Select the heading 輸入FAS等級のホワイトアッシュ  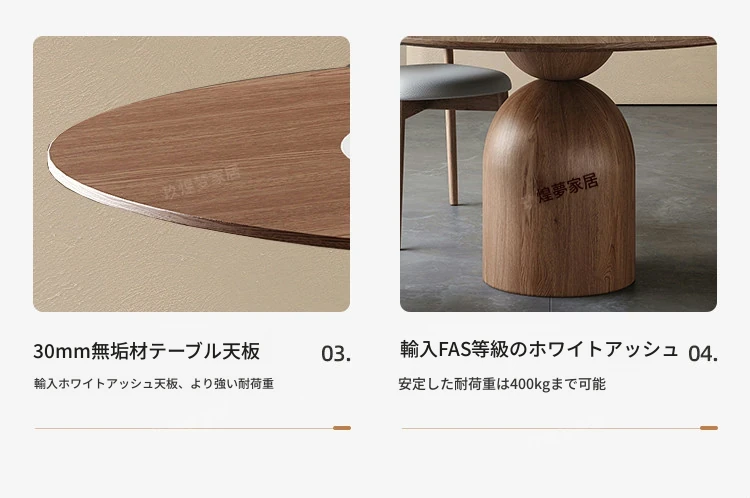[539, 349]
